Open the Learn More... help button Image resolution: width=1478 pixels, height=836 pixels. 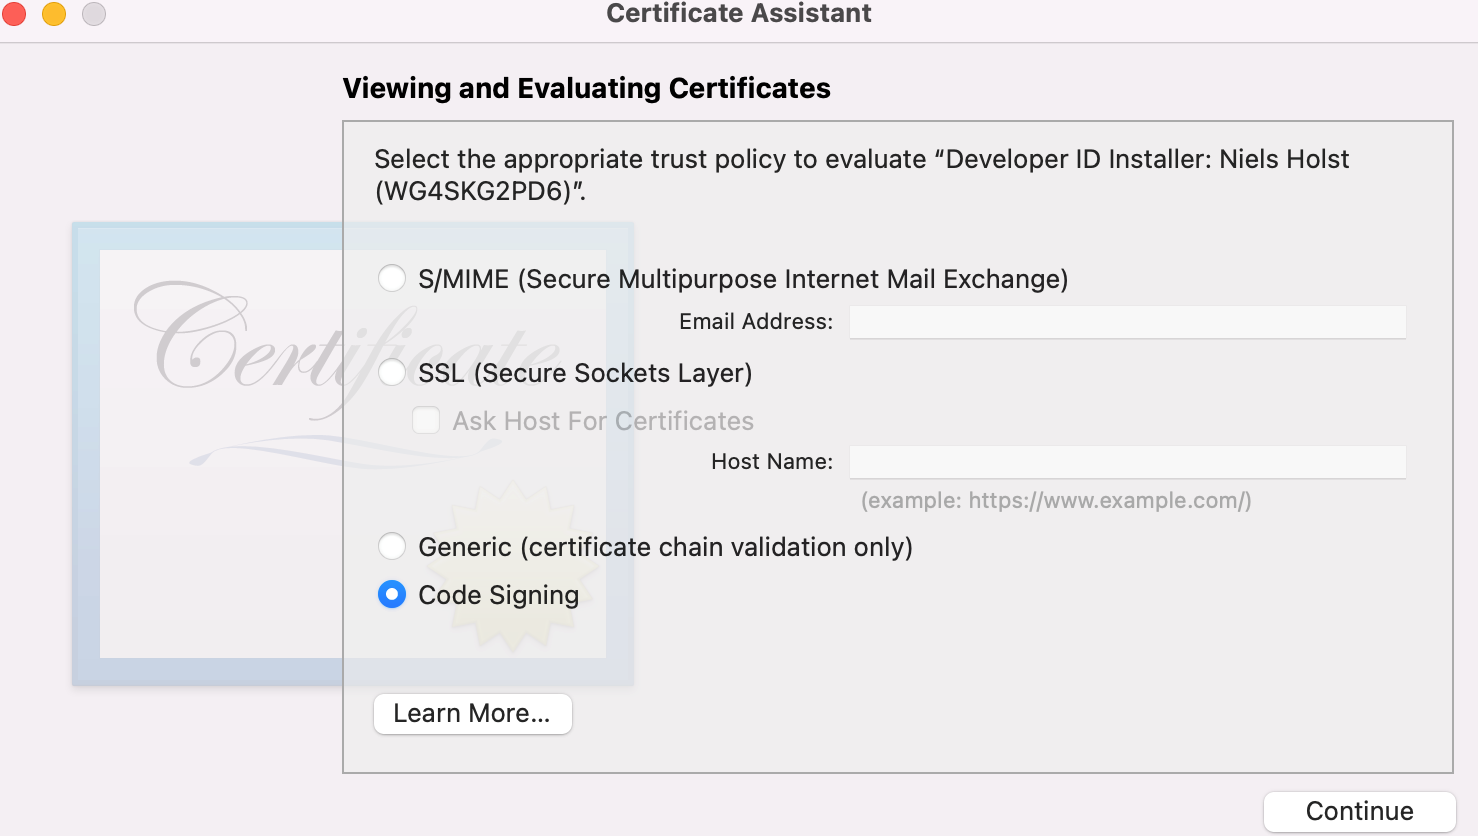tap(473, 713)
